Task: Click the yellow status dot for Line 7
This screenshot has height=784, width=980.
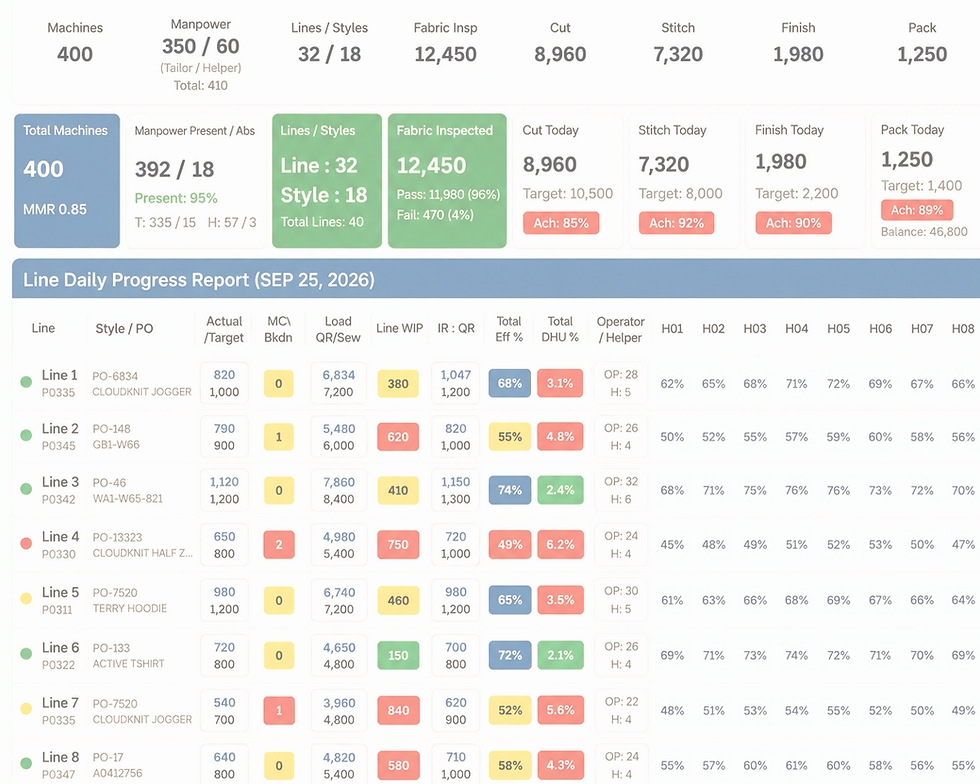Action: click(x=26, y=708)
